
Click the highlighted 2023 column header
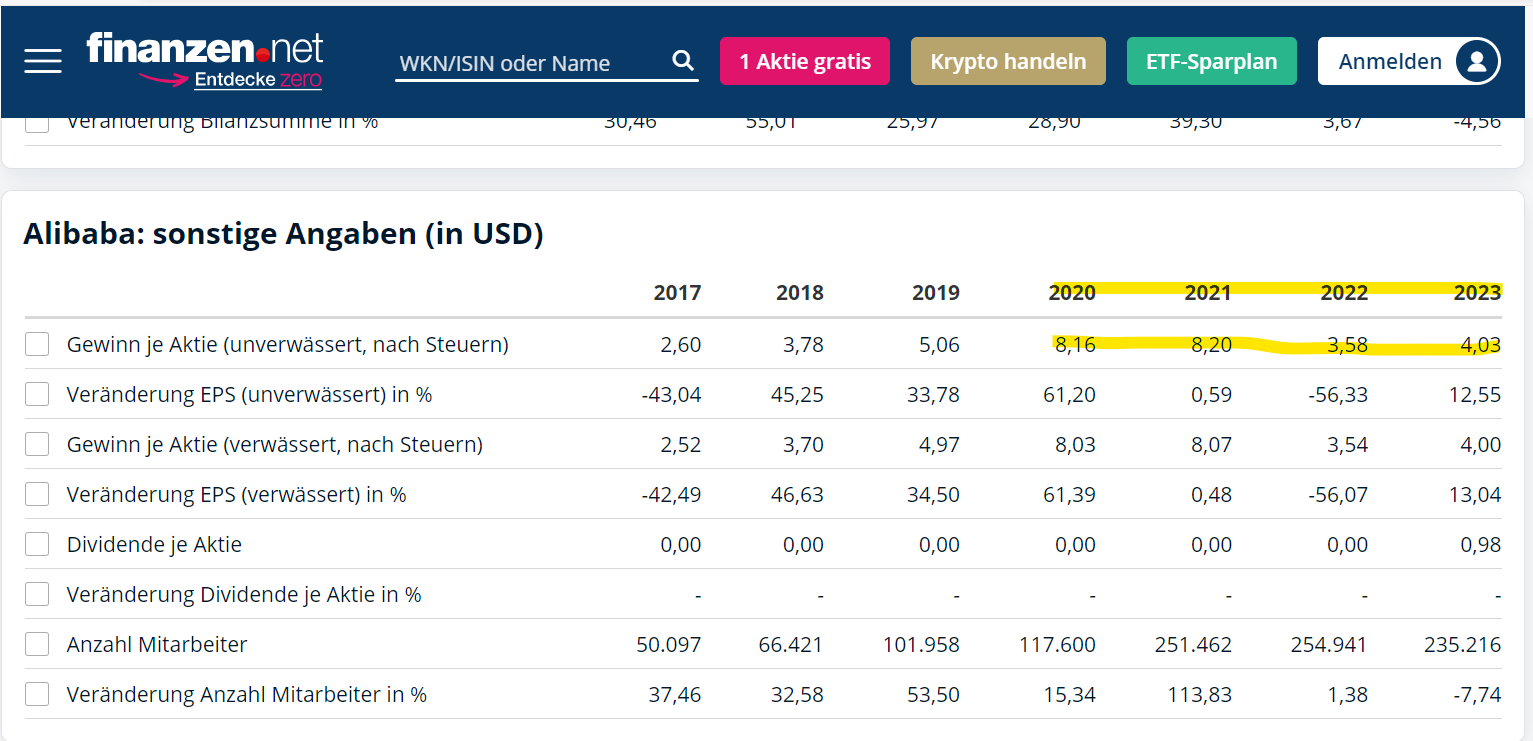[x=1477, y=292]
